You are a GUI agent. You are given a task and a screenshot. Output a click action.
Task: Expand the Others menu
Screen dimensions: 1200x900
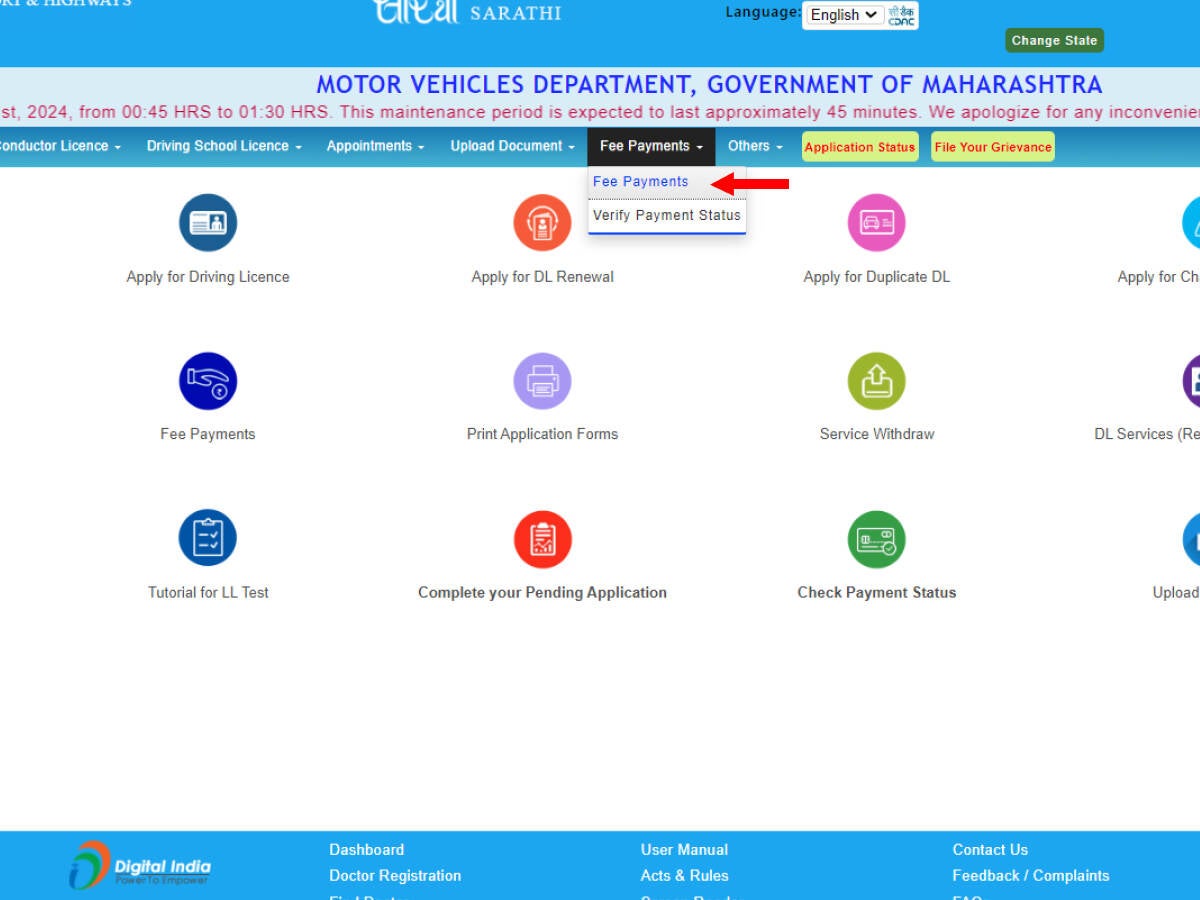click(755, 146)
